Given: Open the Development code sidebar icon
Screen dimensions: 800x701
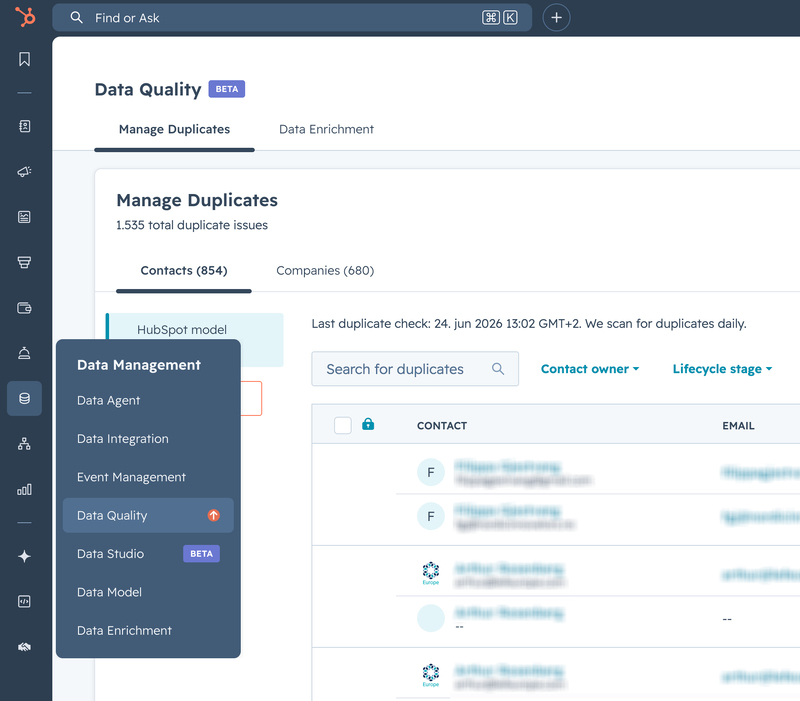Looking at the screenshot, I should pos(24,602).
